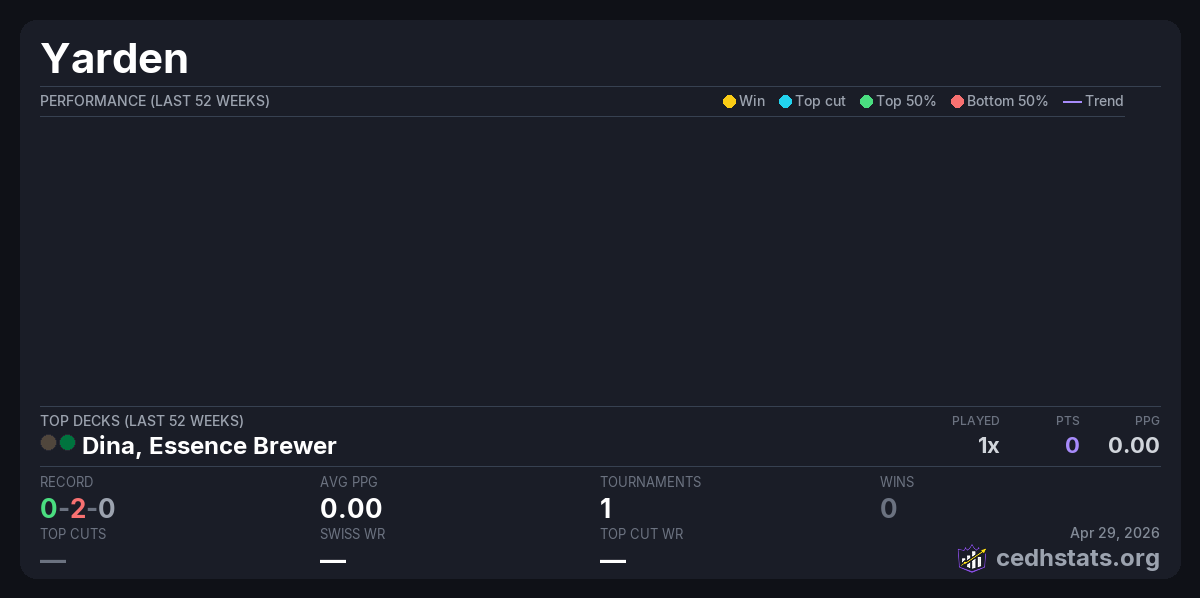The width and height of the screenshot is (1200, 598).
Task: Click the 1x played count
Action: pyautogui.click(x=988, y=446)
